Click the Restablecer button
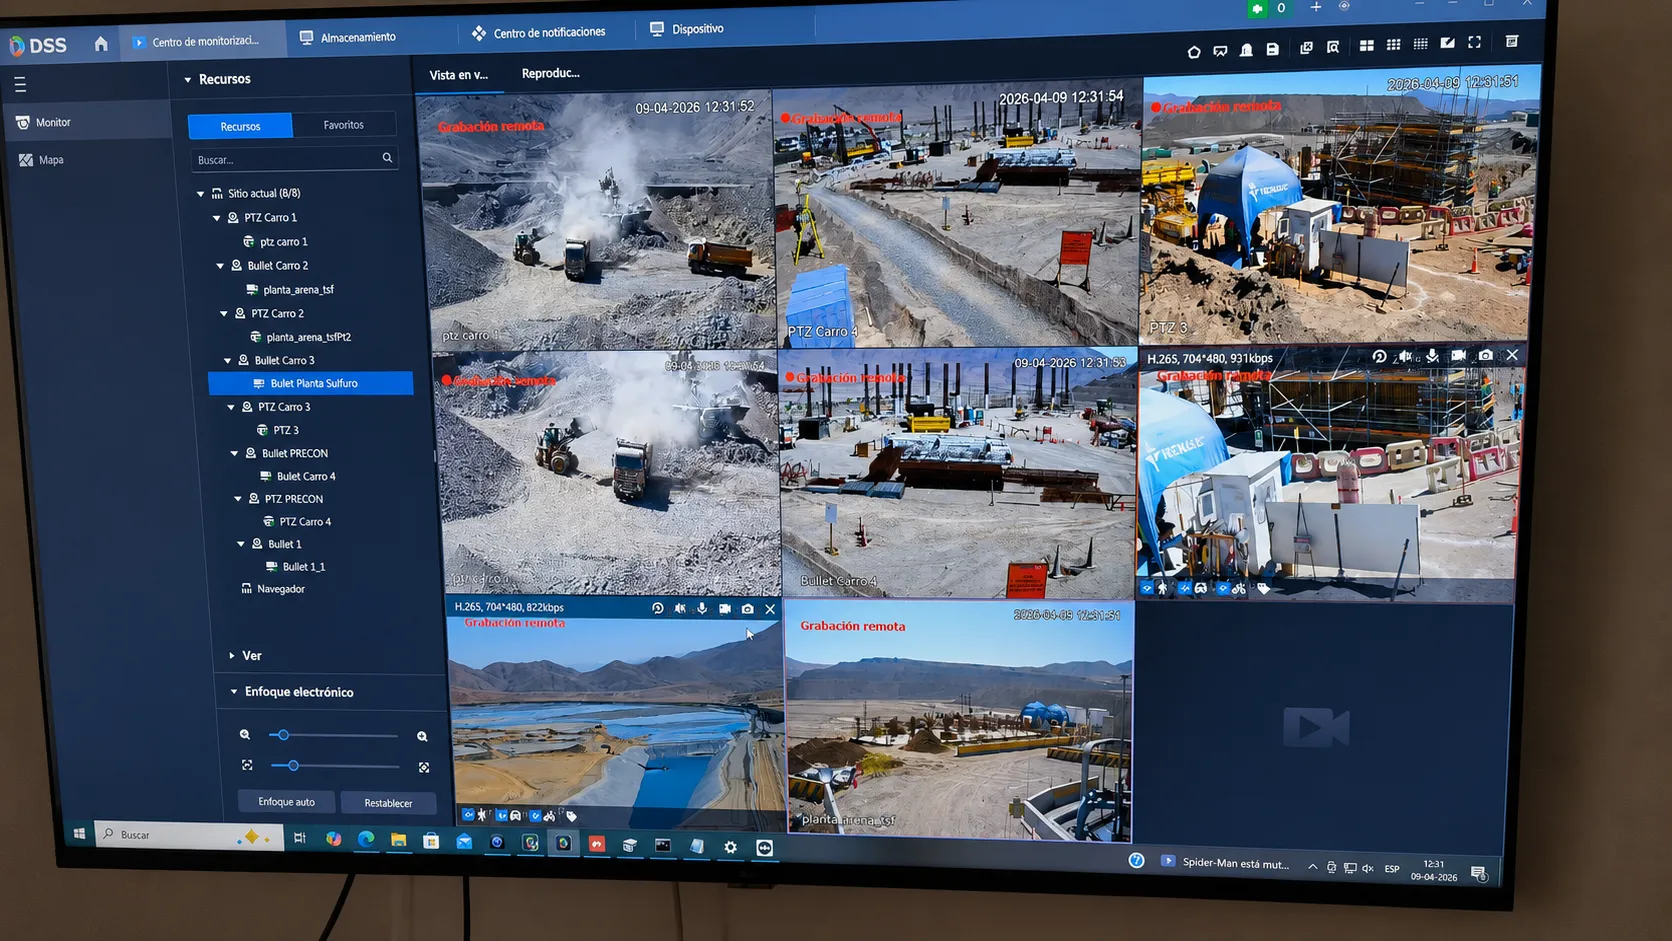Viewport: 1672px width, 941px height. click(x=388, y=803)
